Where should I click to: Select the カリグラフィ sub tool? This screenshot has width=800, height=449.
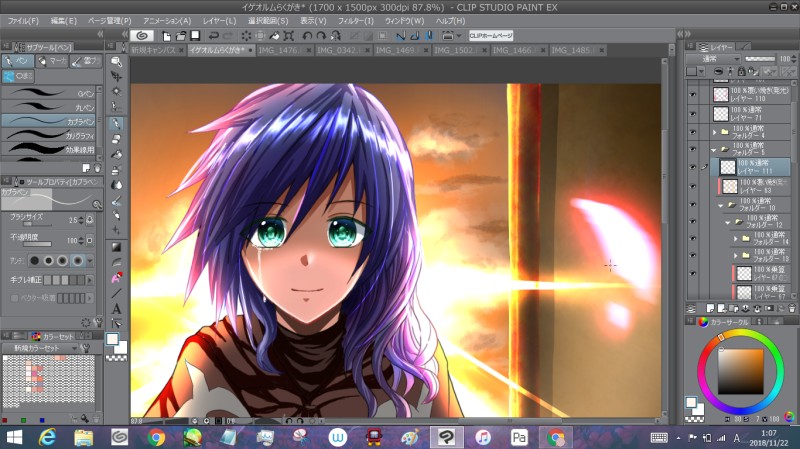50,135
